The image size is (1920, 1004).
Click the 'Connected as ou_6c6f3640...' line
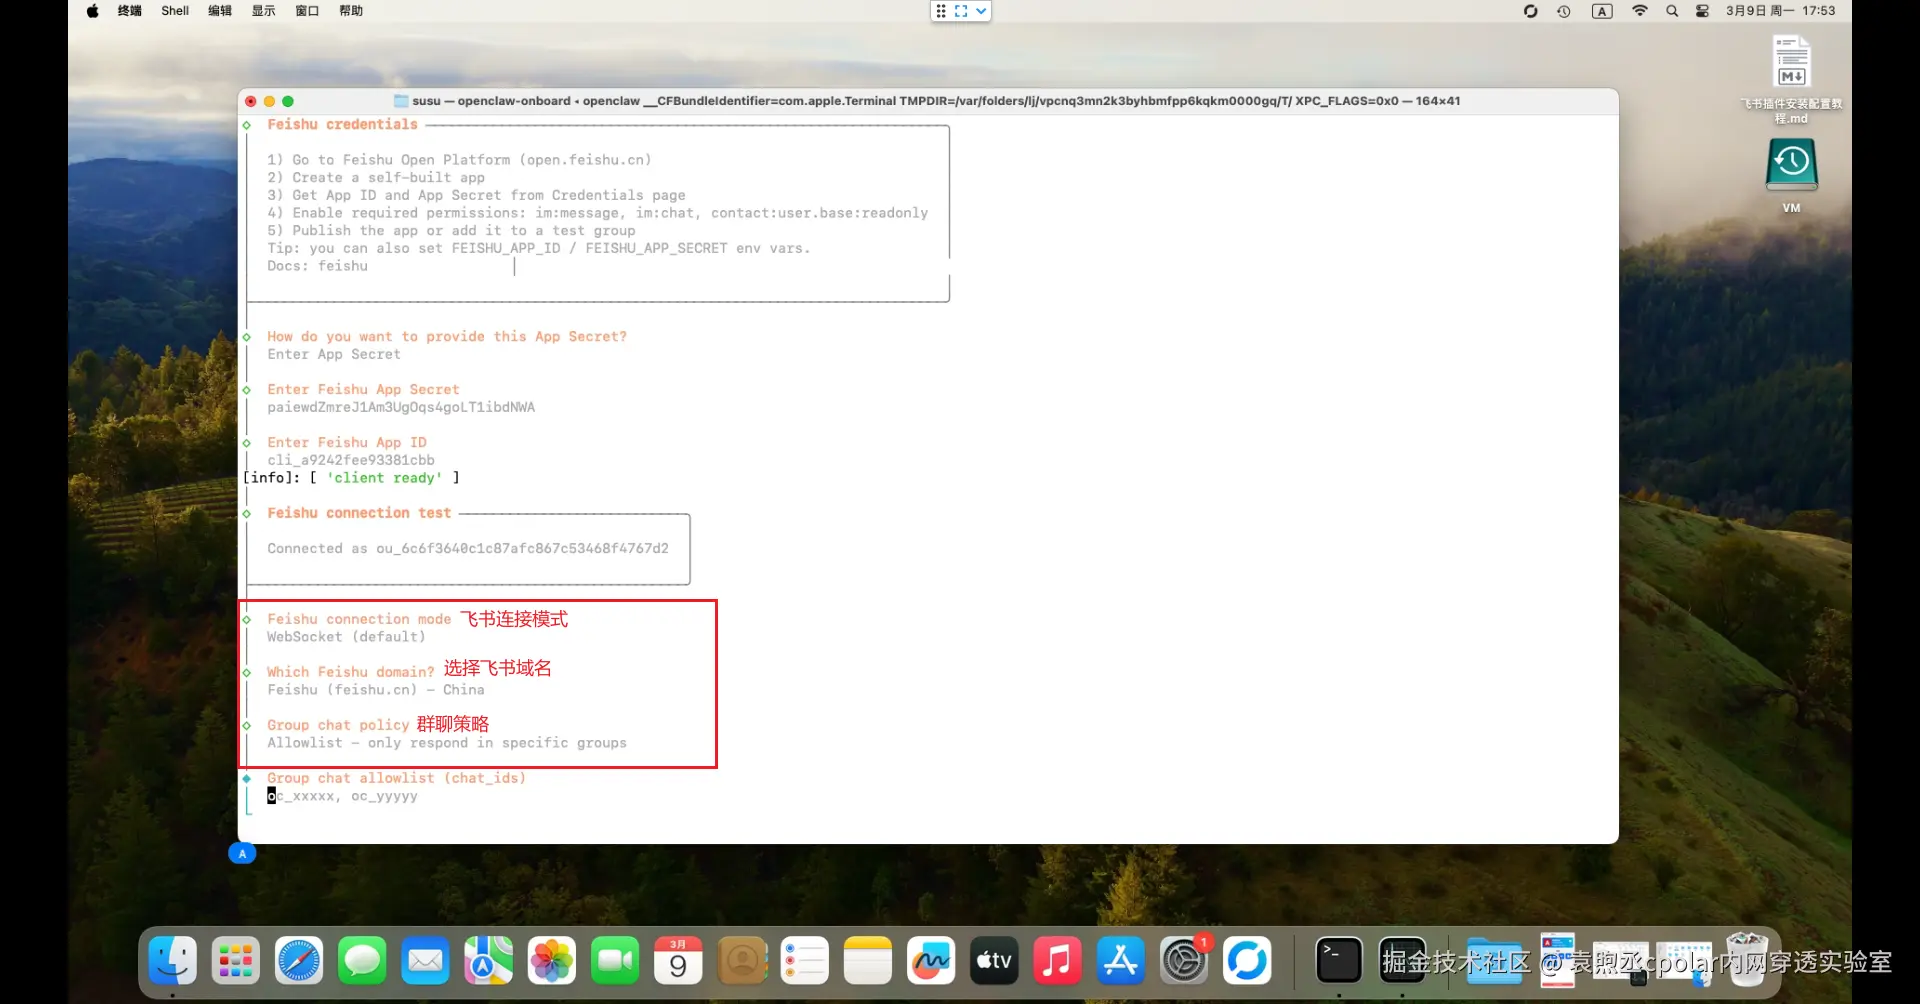tap(468, 548)
